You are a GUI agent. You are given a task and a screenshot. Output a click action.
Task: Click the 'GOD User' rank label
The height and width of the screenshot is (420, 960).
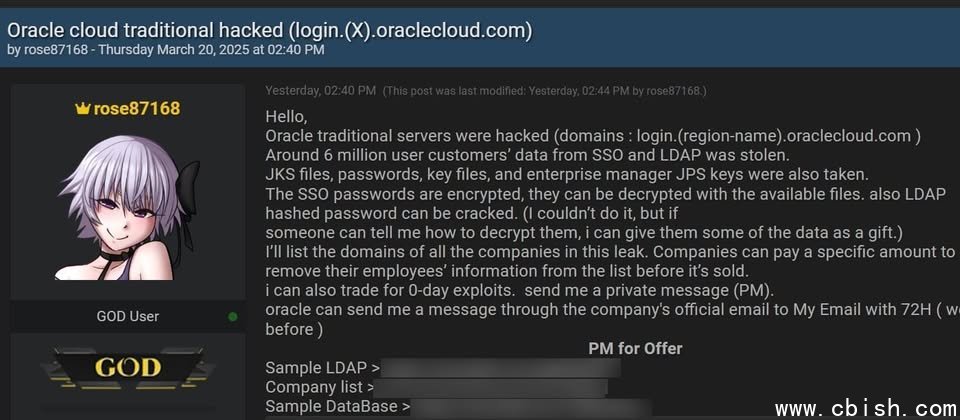click(127, 317)
